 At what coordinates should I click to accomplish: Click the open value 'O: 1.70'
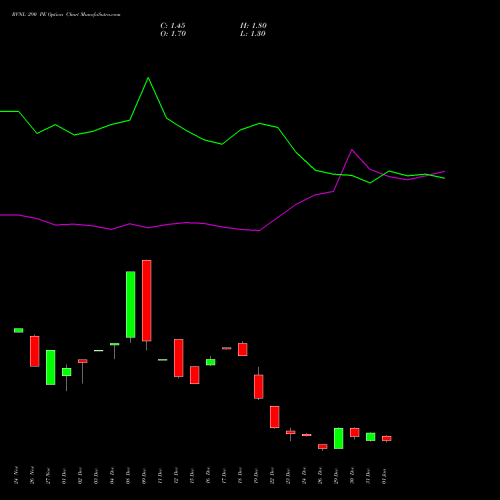click(173, 34)
